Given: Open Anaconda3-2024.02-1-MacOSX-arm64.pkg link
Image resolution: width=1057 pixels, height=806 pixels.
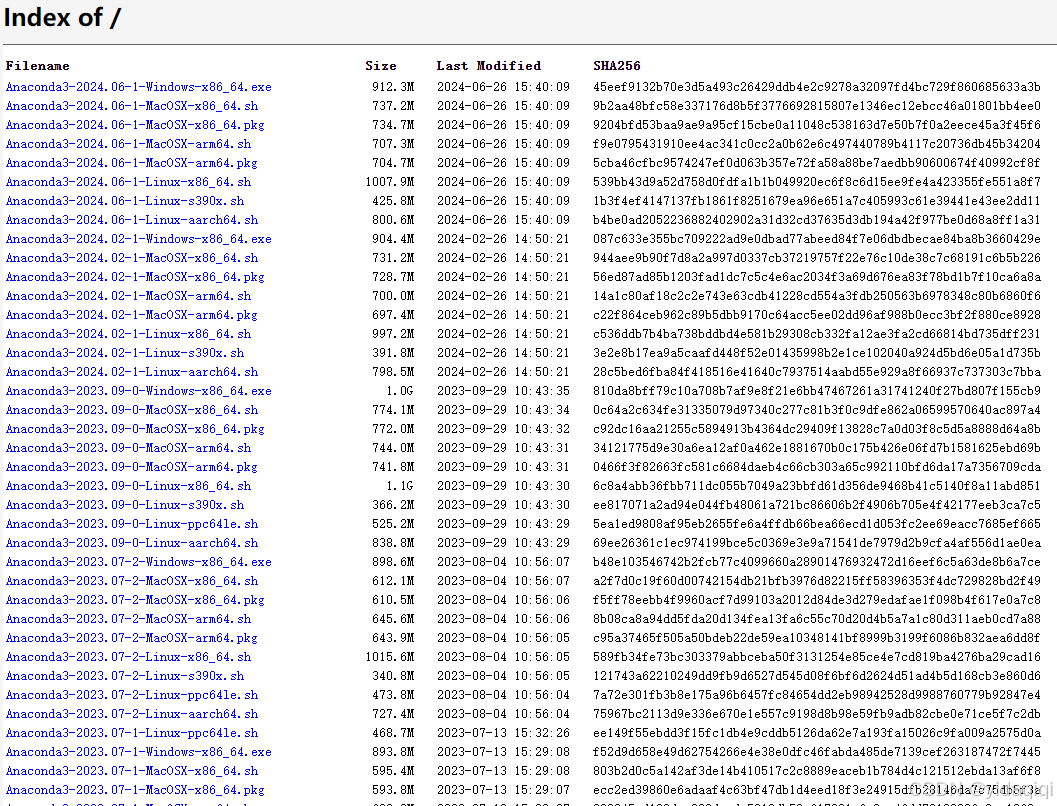Looking at the screenshot, I should 131,315.
